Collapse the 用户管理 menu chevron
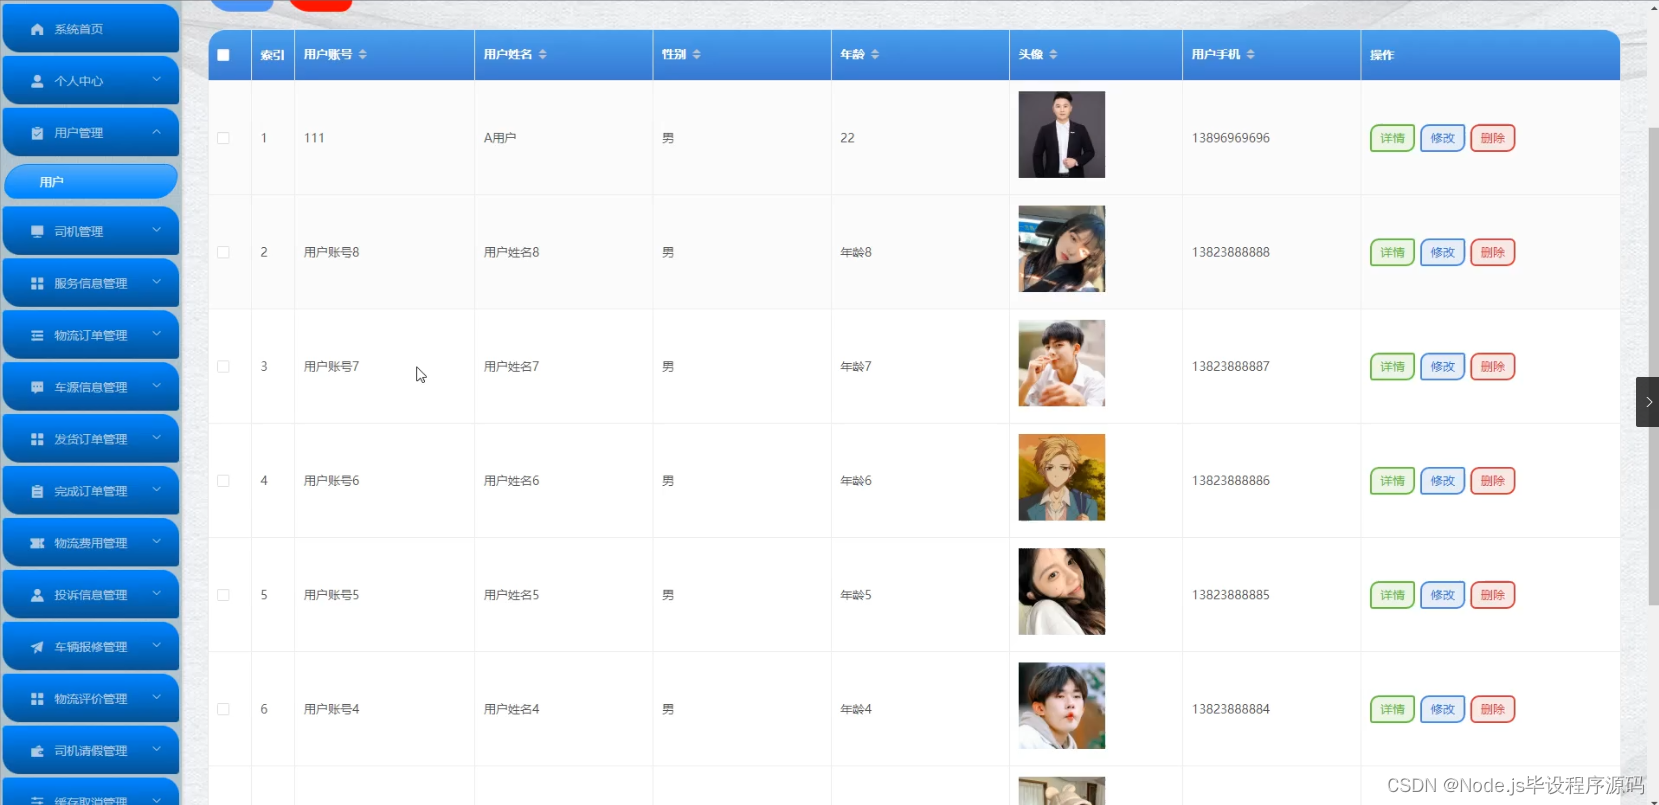 pos(157,132)
